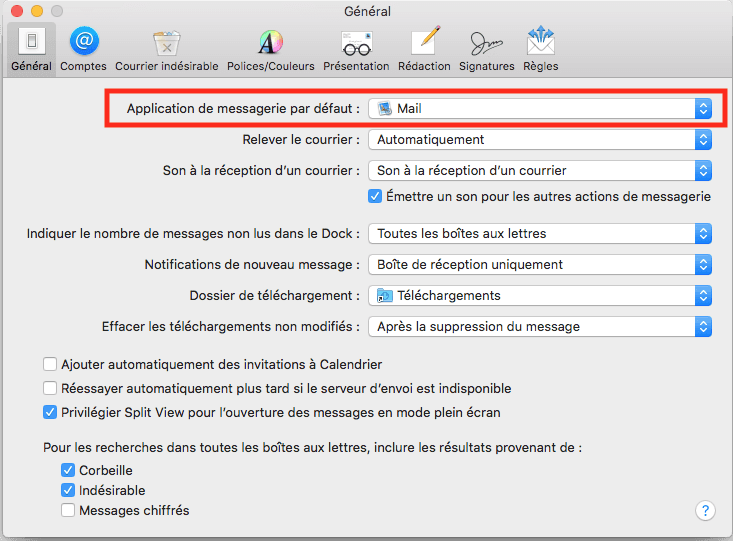Toggle Émettre un son pour autres actions

tap(375, 196)
